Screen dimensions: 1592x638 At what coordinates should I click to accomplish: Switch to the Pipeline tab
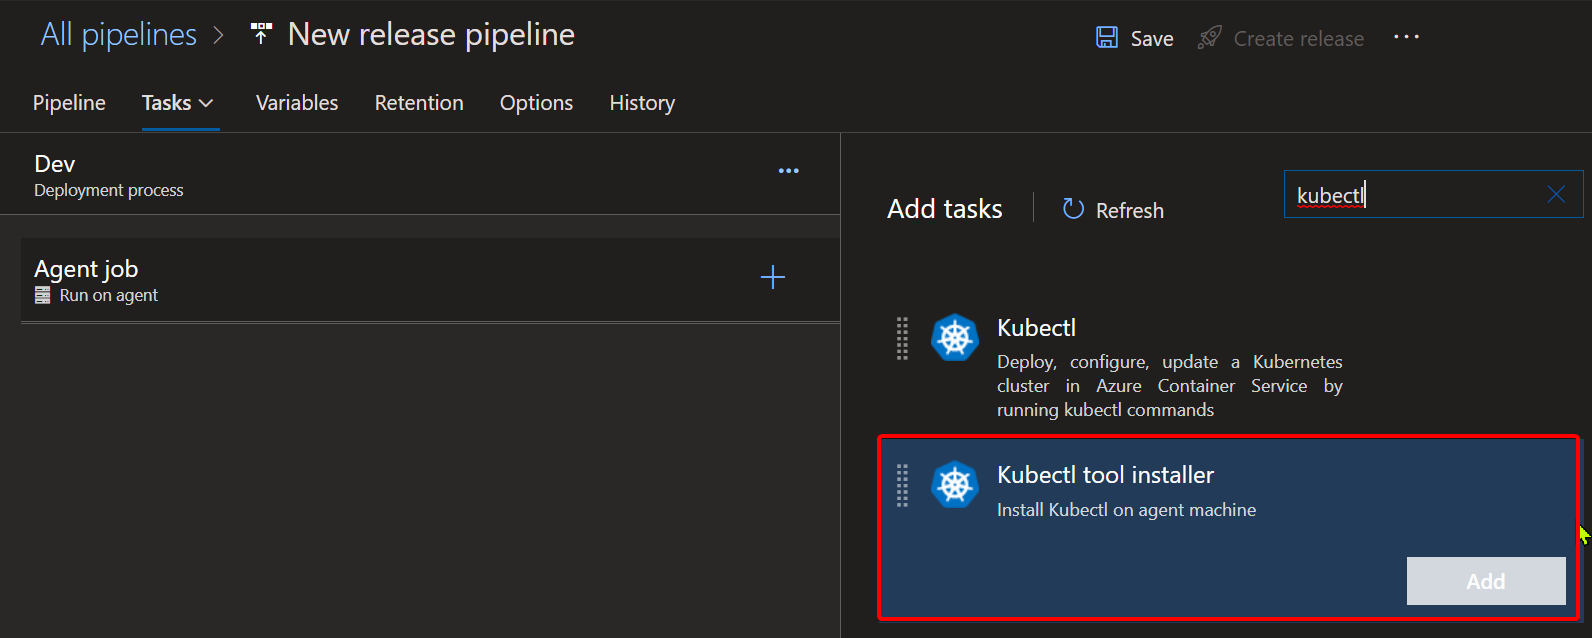point(69,103)
